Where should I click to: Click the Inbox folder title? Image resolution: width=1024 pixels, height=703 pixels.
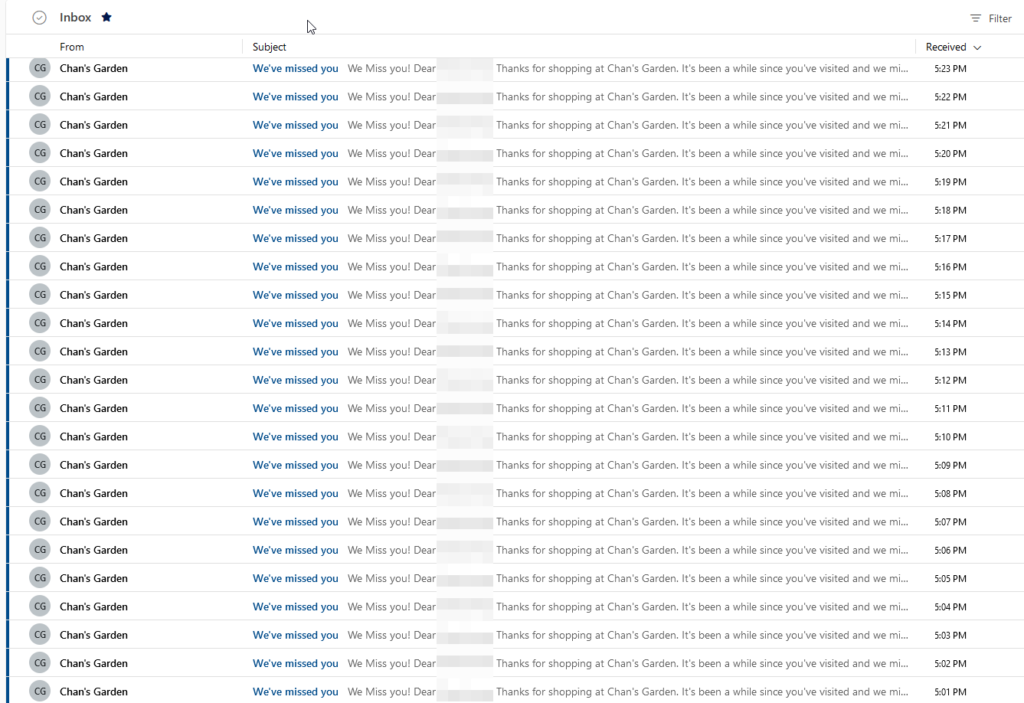pyautogui.click(x=75, y=18)
